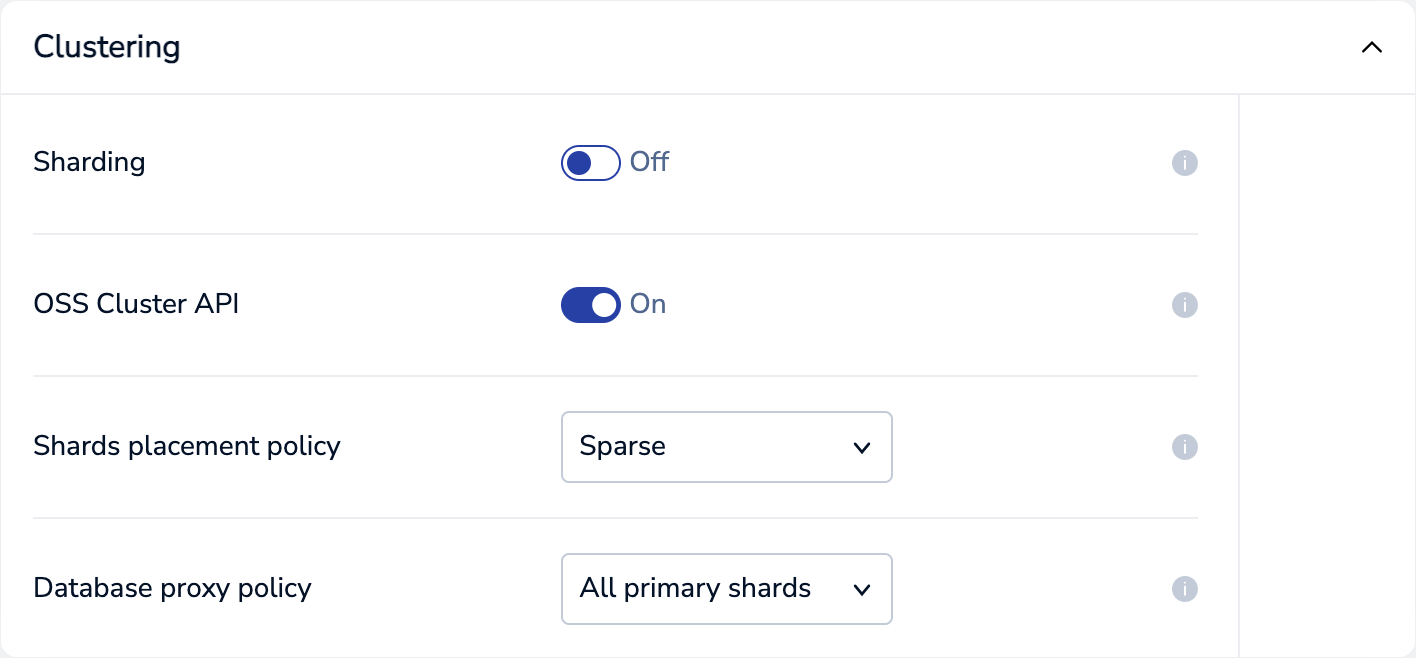Click the Sparse value in placement dropdown
The width and height of the screenshot is (1416, 658).
tap(623, 446)
